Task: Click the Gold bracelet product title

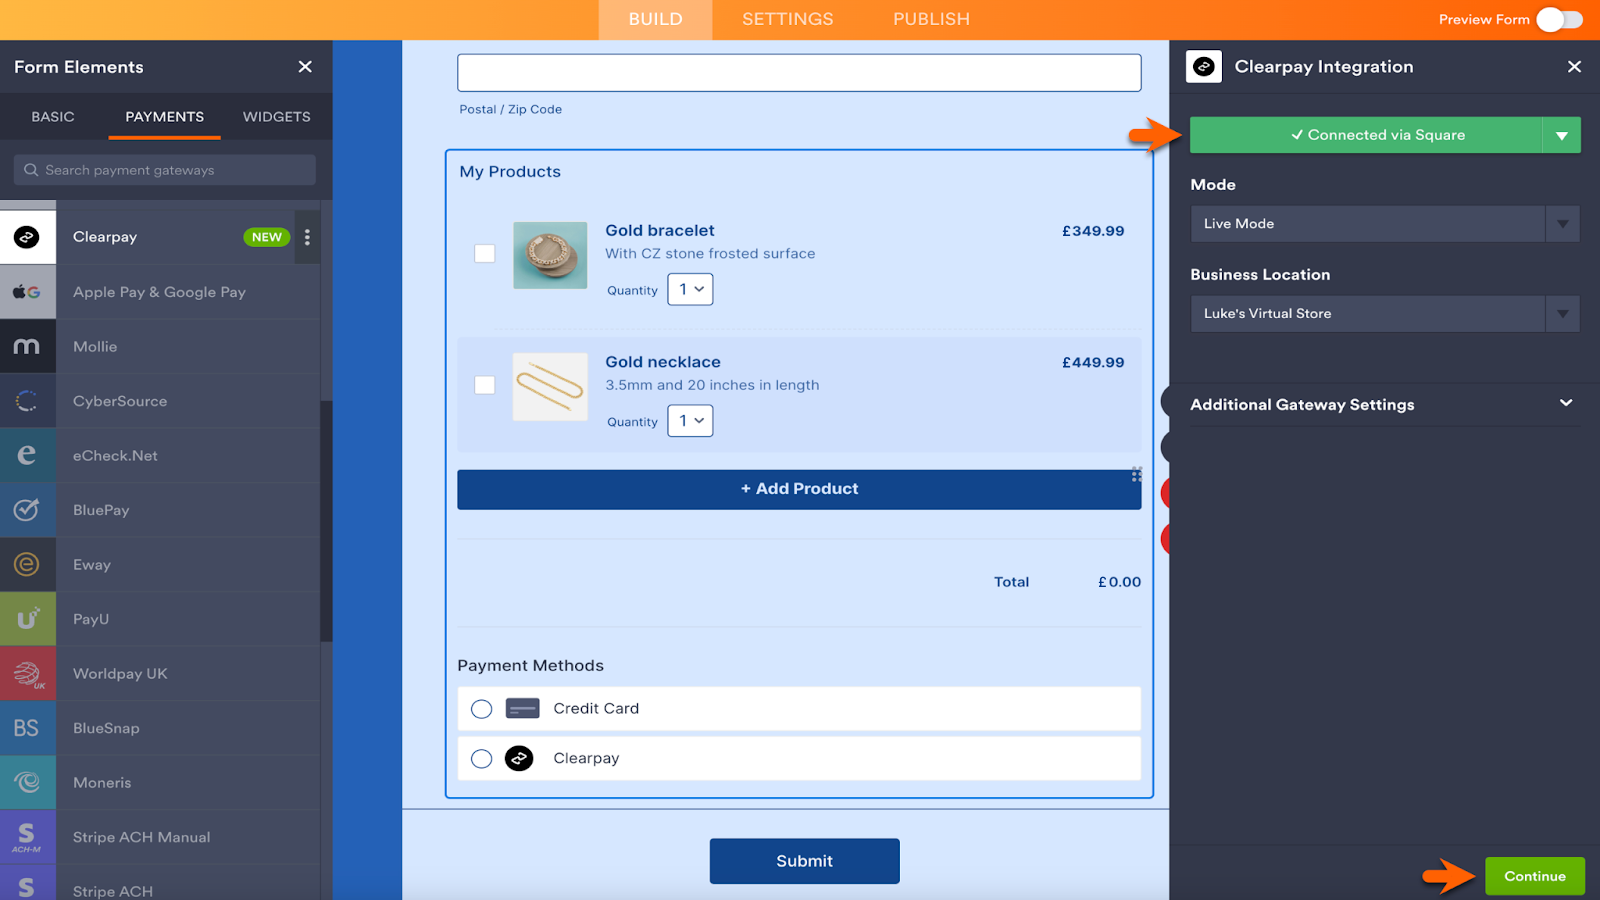Action: tap(660, 230)
